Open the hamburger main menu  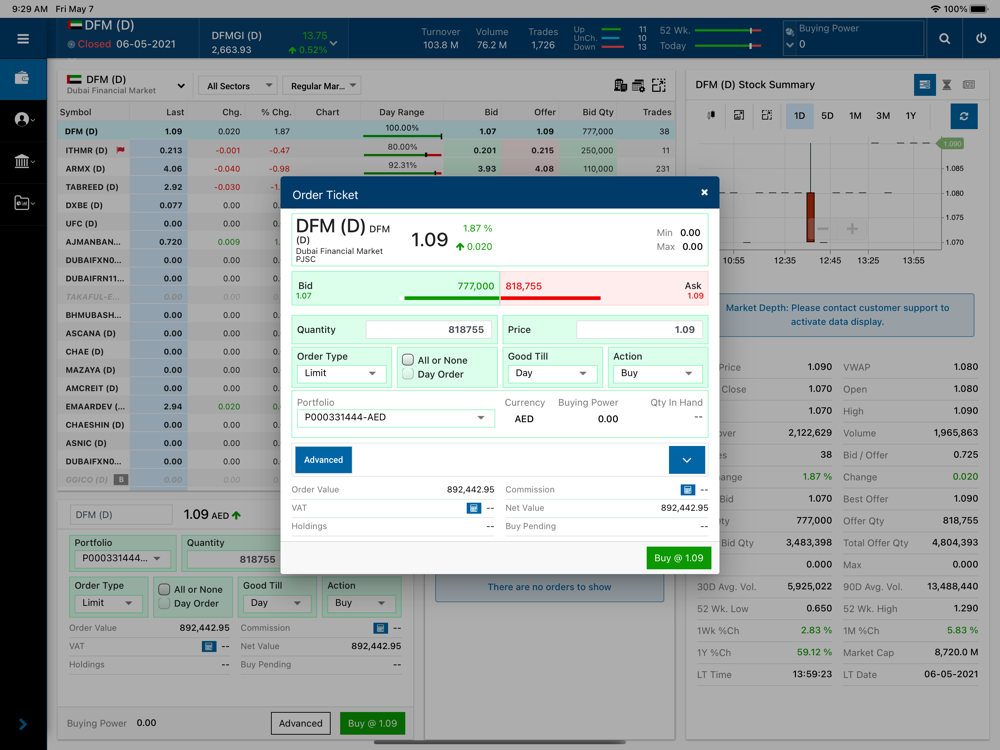coord(23,39)
